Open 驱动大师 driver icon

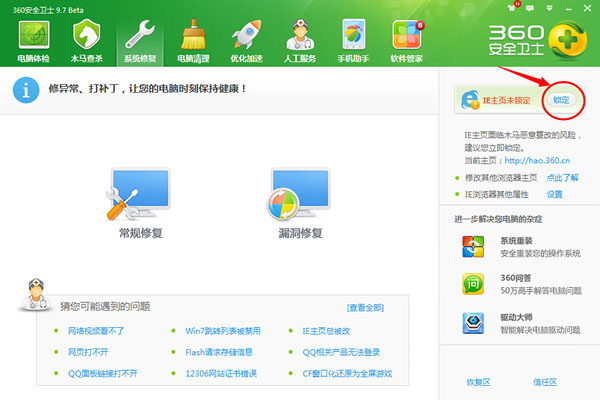(473, 323)
